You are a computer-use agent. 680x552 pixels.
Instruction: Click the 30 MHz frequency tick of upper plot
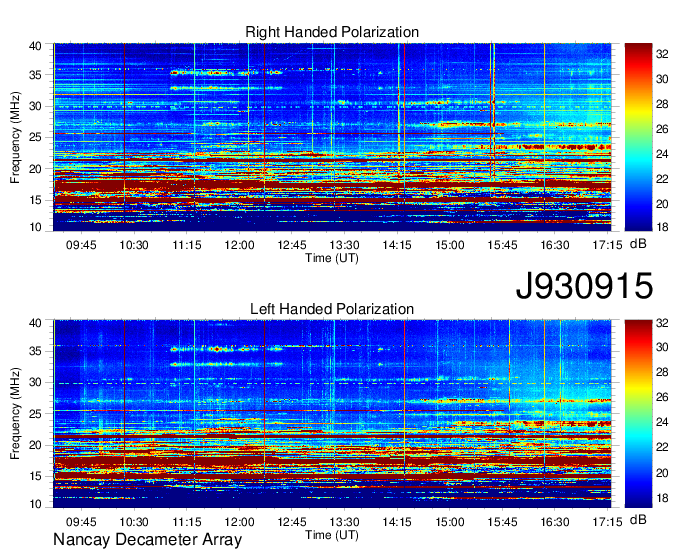pyautogui.click(x=35, y=106)
